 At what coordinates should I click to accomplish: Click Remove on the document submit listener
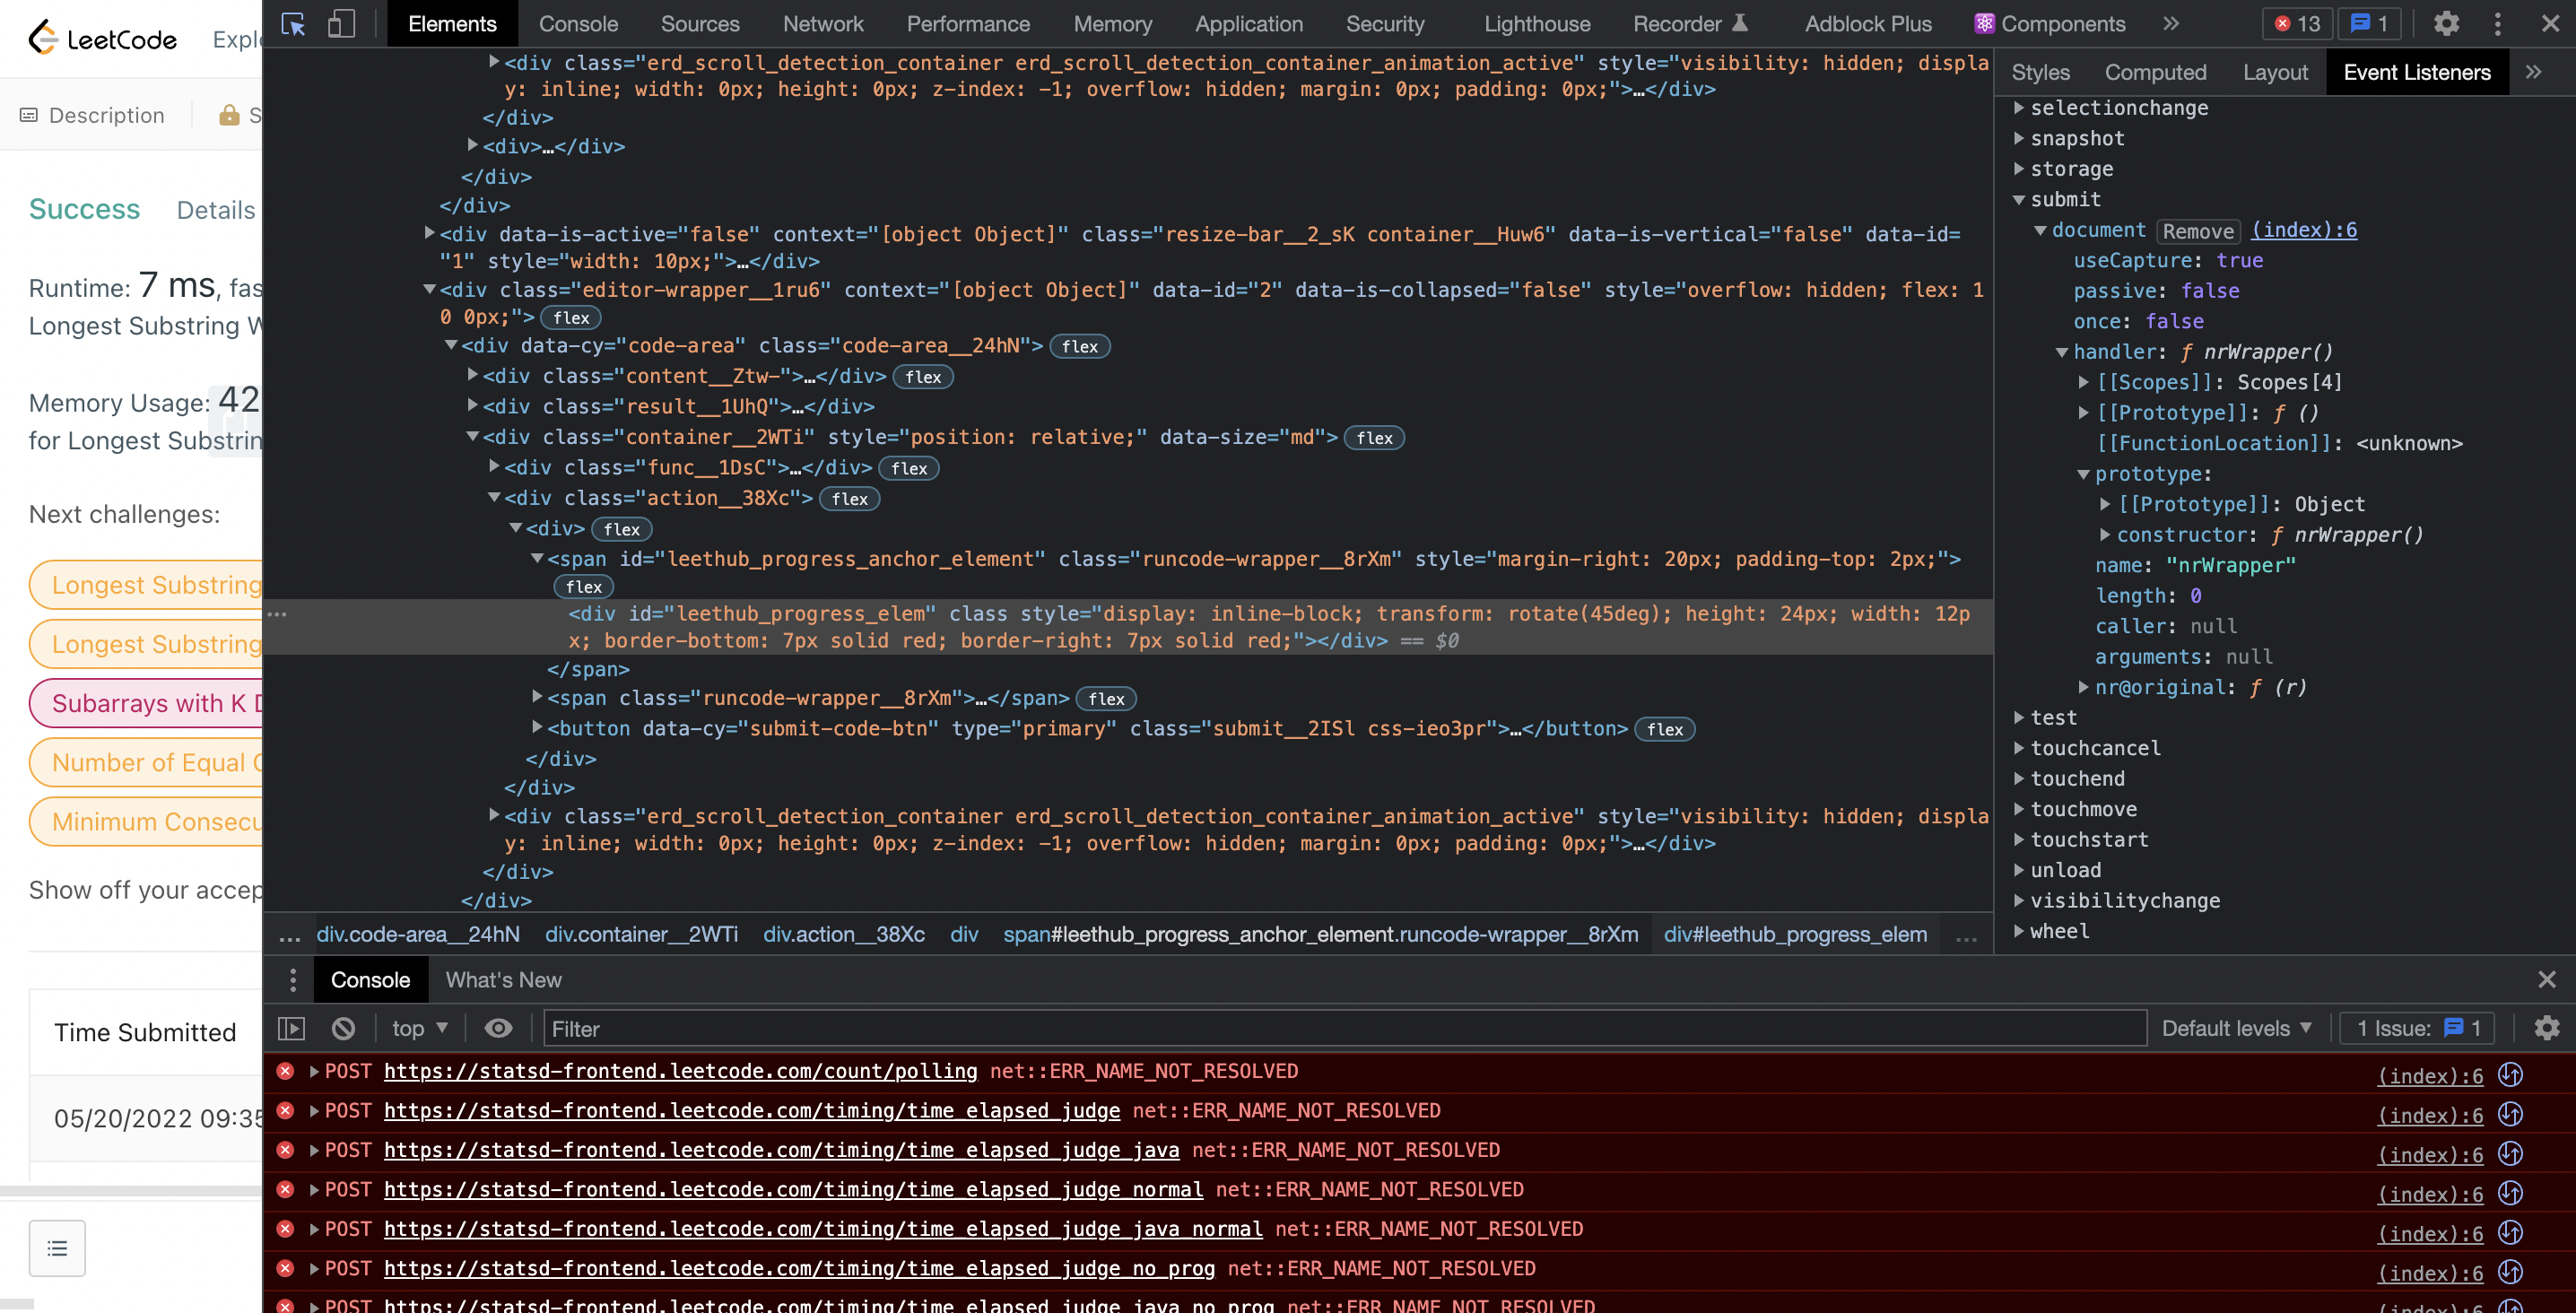(x=2198, y=230)
